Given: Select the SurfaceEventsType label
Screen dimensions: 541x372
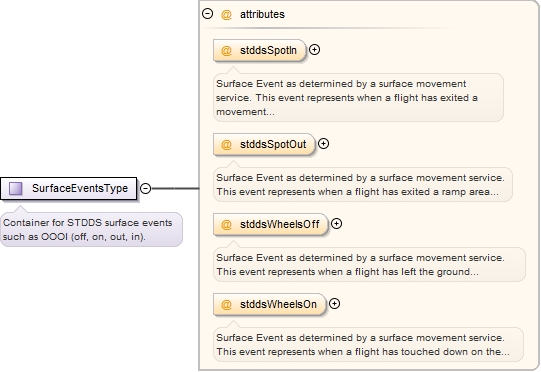Looking at the screenshot, I should pyautogui.click(x=80, y=188).
